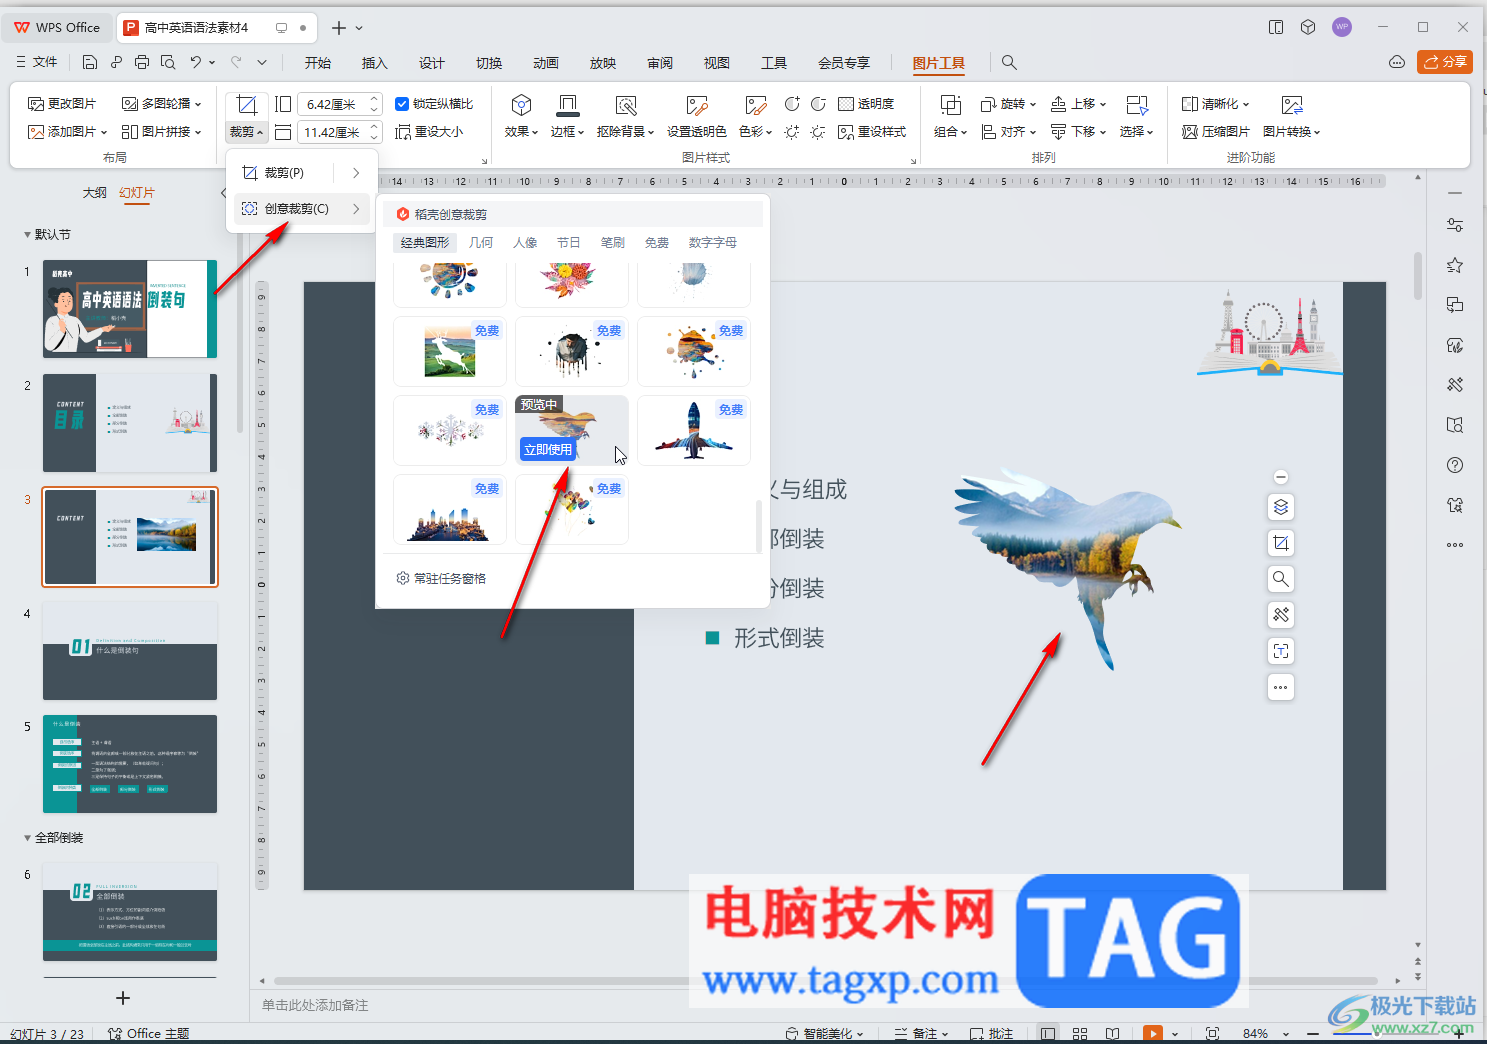Add new slide with plus button
Viewport: 1487px width, 1044px height.
pyautogui.click(x=123, y=998)
